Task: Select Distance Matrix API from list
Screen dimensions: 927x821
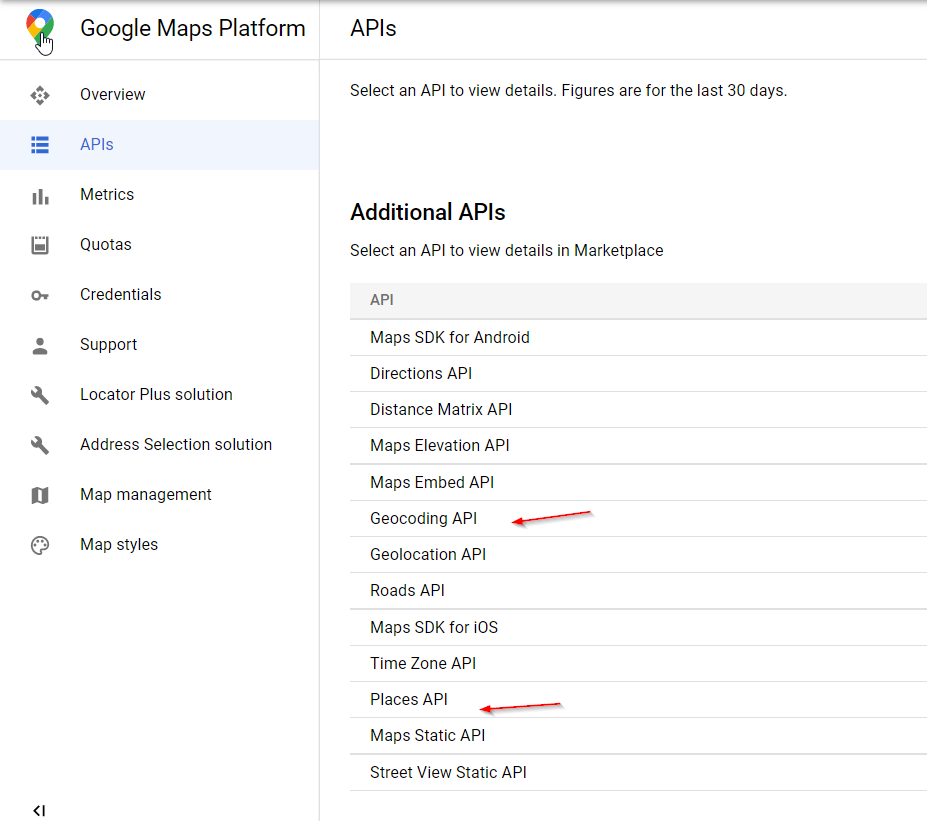Action: (441, 410)
